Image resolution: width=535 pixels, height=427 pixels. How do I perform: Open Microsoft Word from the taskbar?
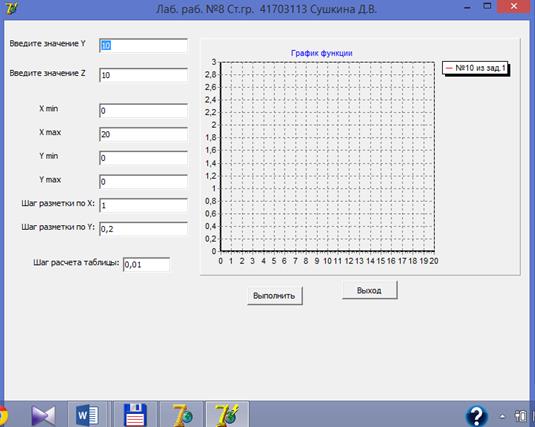[87, 415]
